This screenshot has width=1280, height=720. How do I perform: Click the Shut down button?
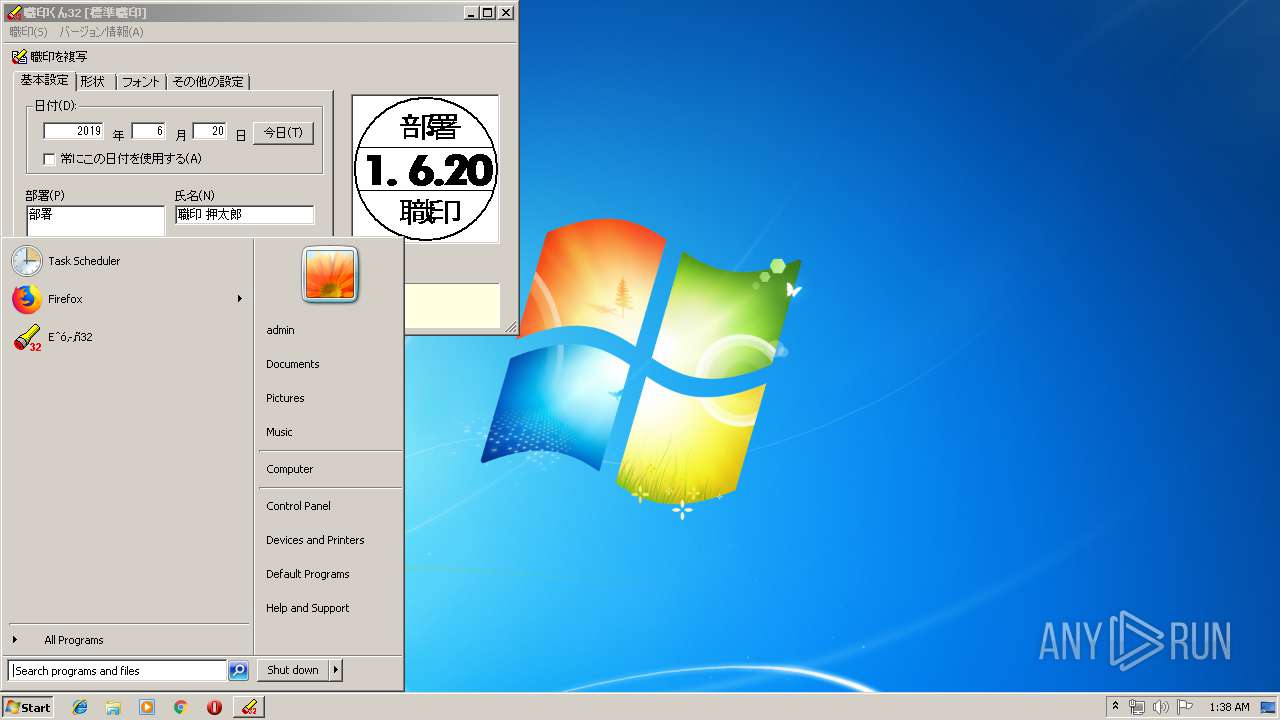293,670
